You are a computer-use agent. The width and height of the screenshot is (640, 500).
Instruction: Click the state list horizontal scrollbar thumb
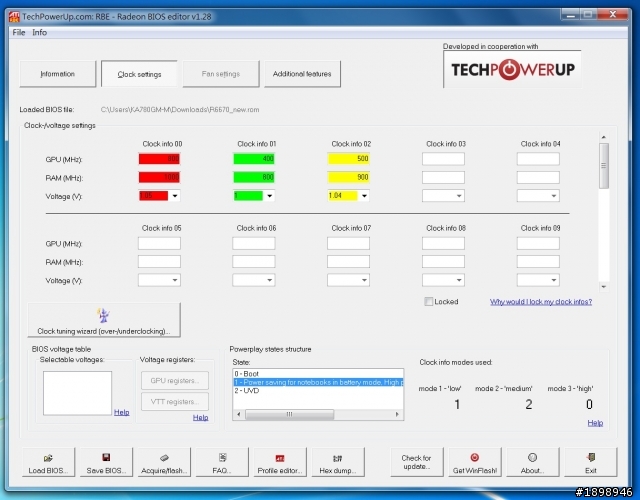289,414
